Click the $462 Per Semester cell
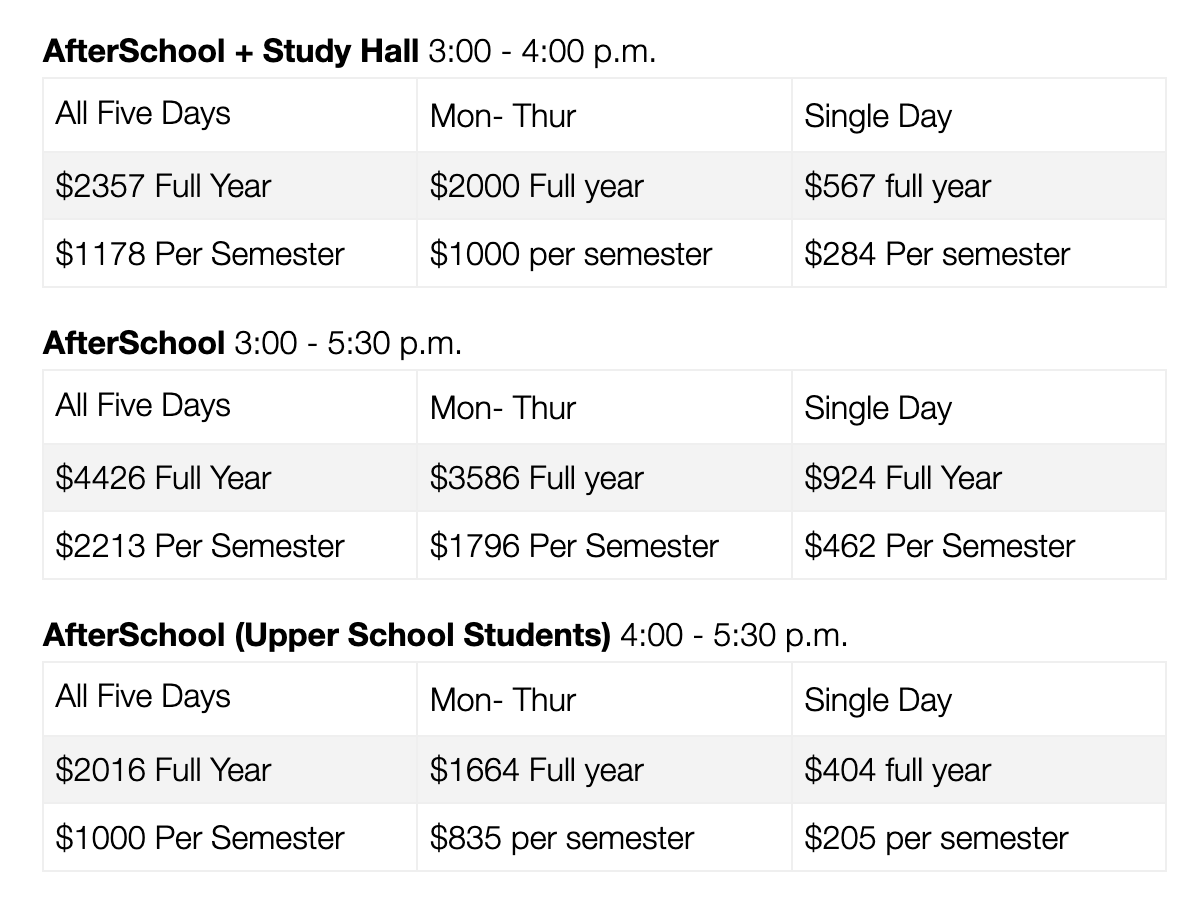 point(979,545)
